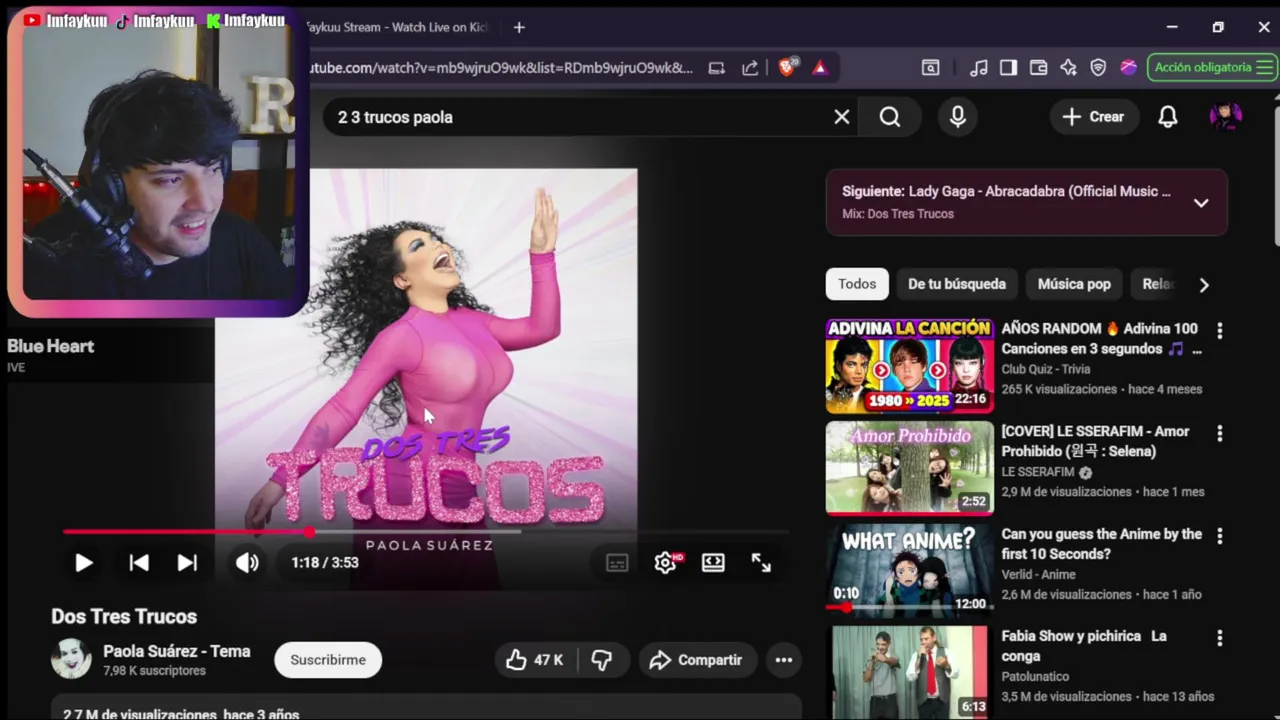Open the Patolunatico channel link
Screen dimensions: 1280x720
tap(1035, 677)
